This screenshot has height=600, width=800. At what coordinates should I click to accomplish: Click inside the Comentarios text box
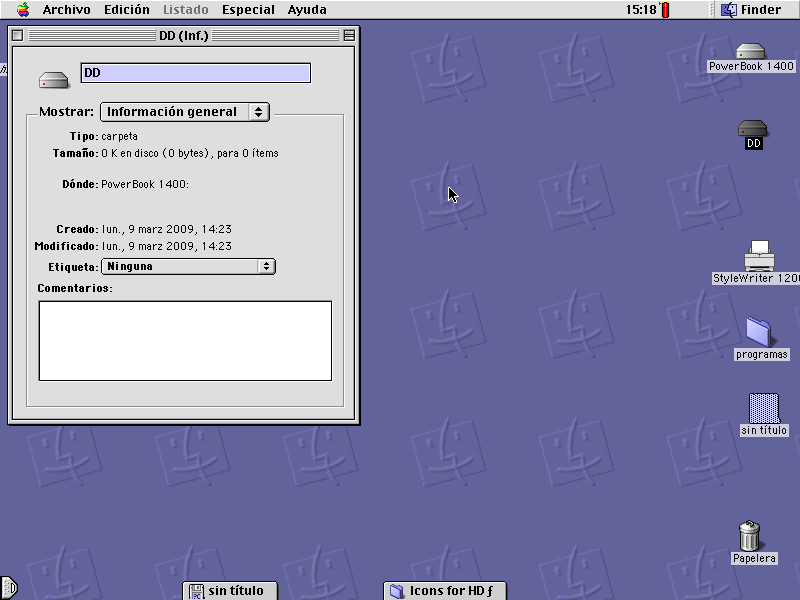tap(185, 341)
